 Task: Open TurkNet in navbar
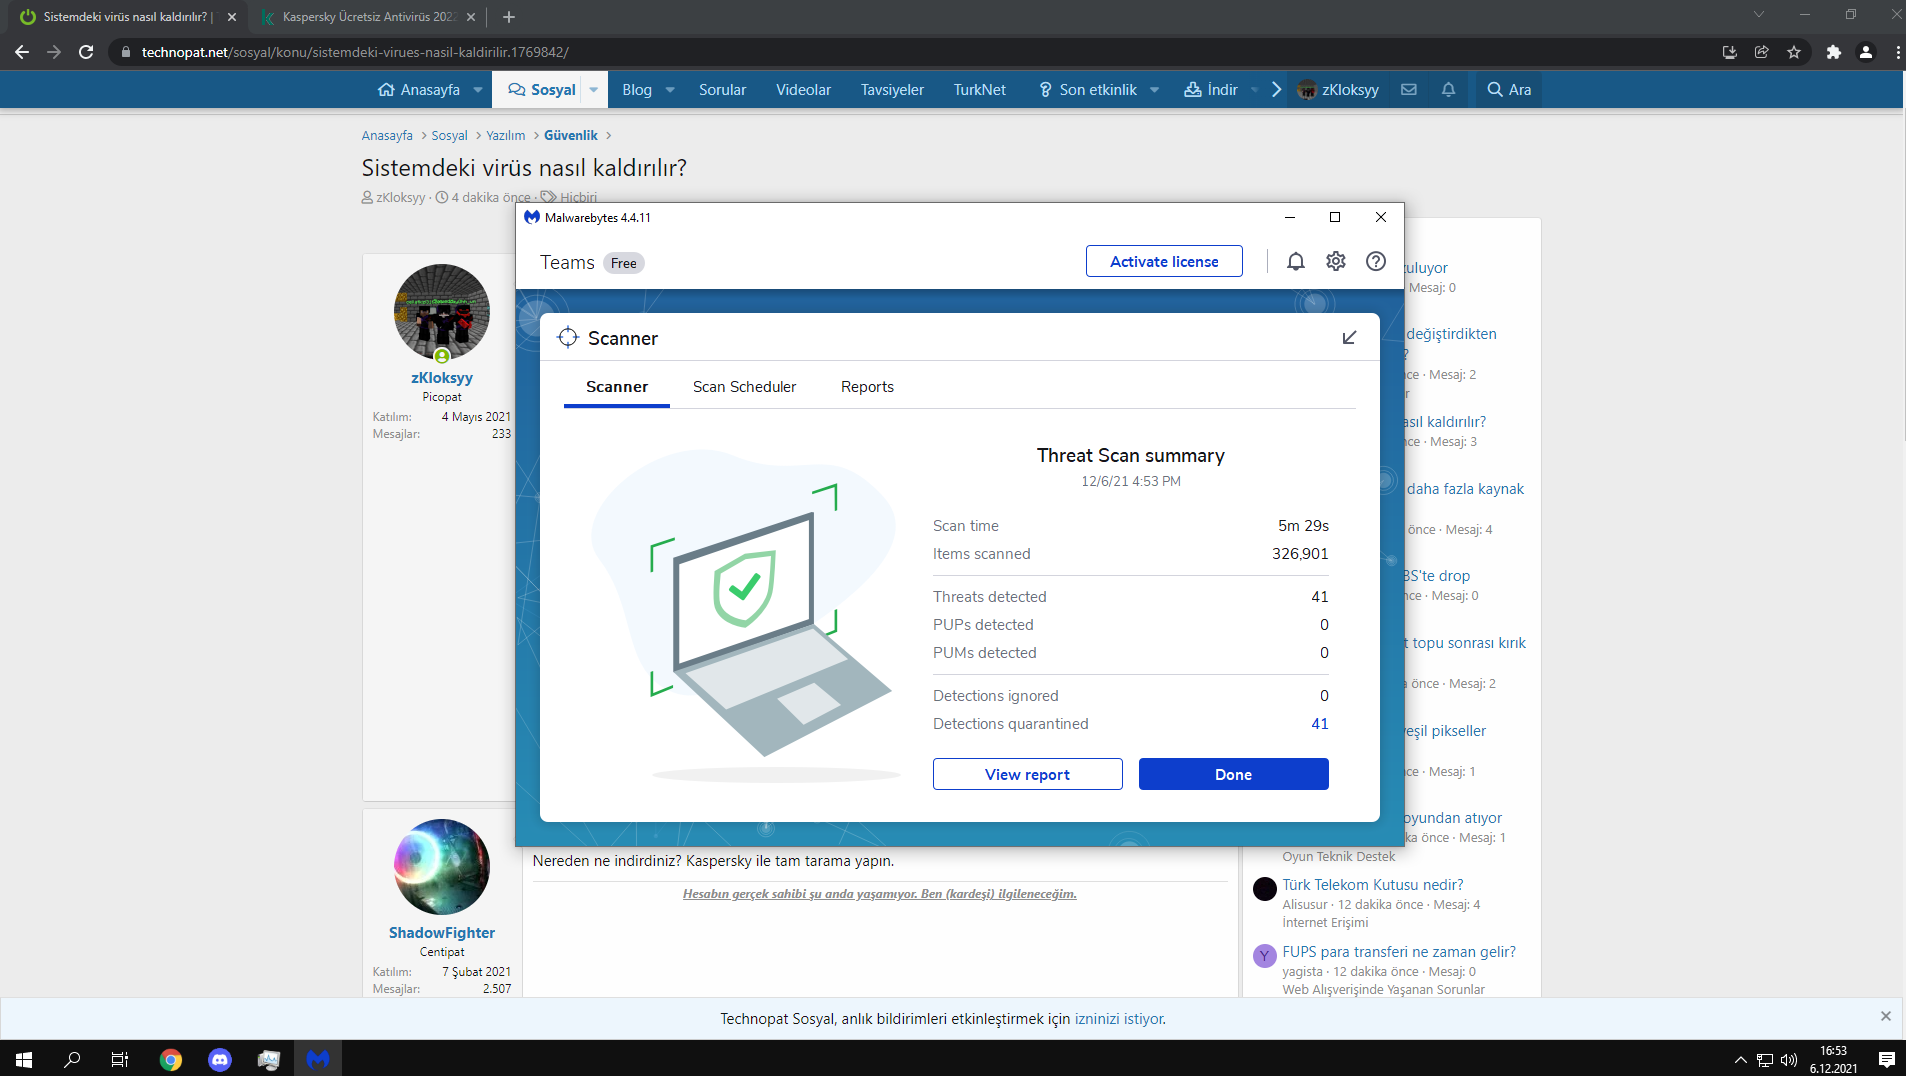coord(979,90)
